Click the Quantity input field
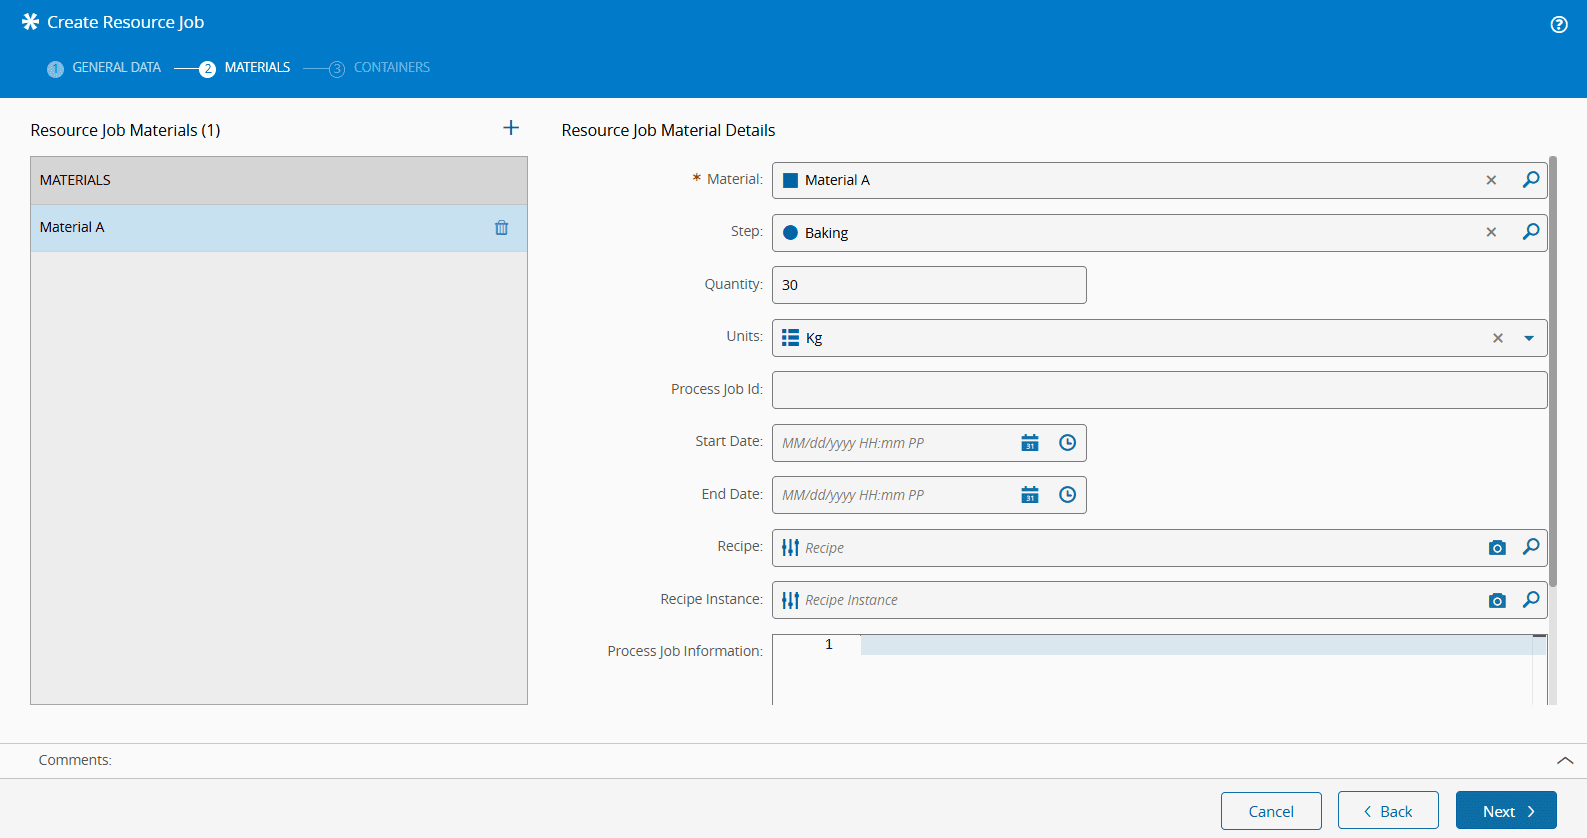This screenshot has height=838, width=1587. click(928, 285)
